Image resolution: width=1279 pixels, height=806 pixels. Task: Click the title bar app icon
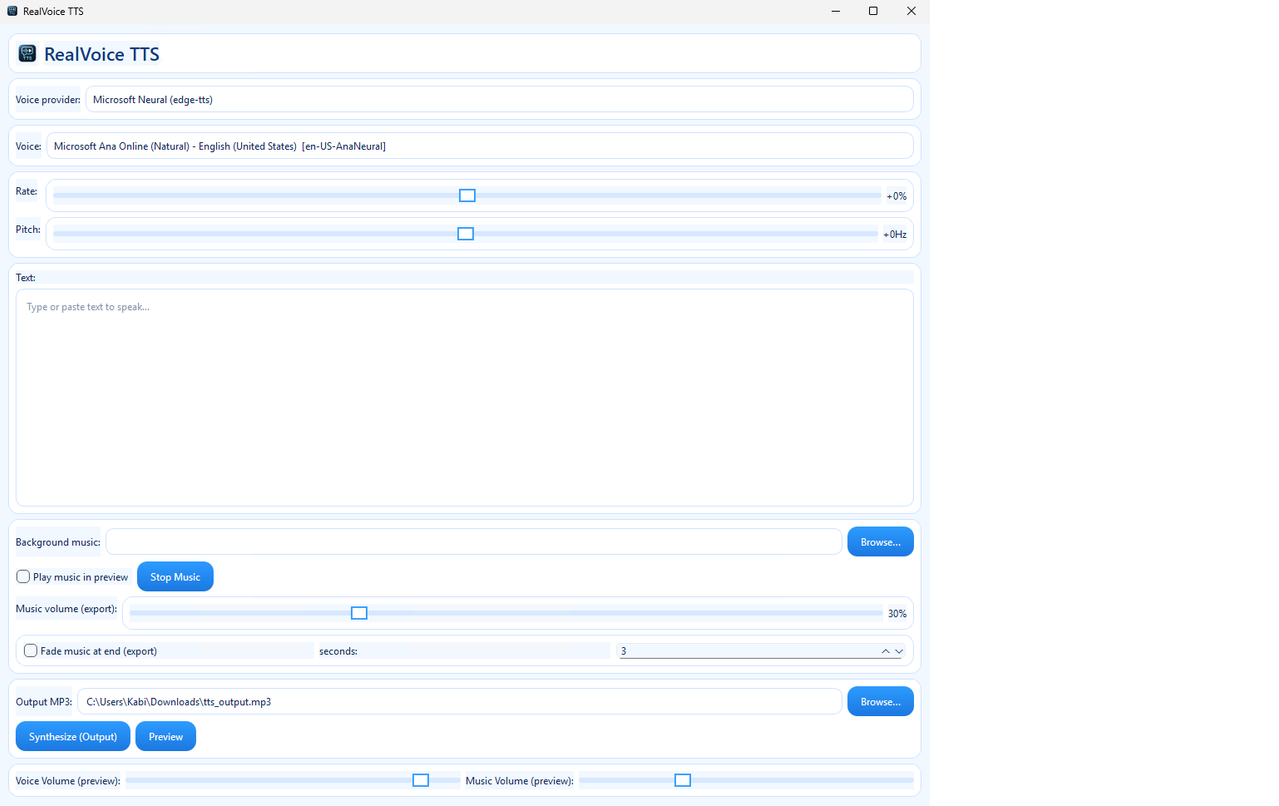point(12,11)
